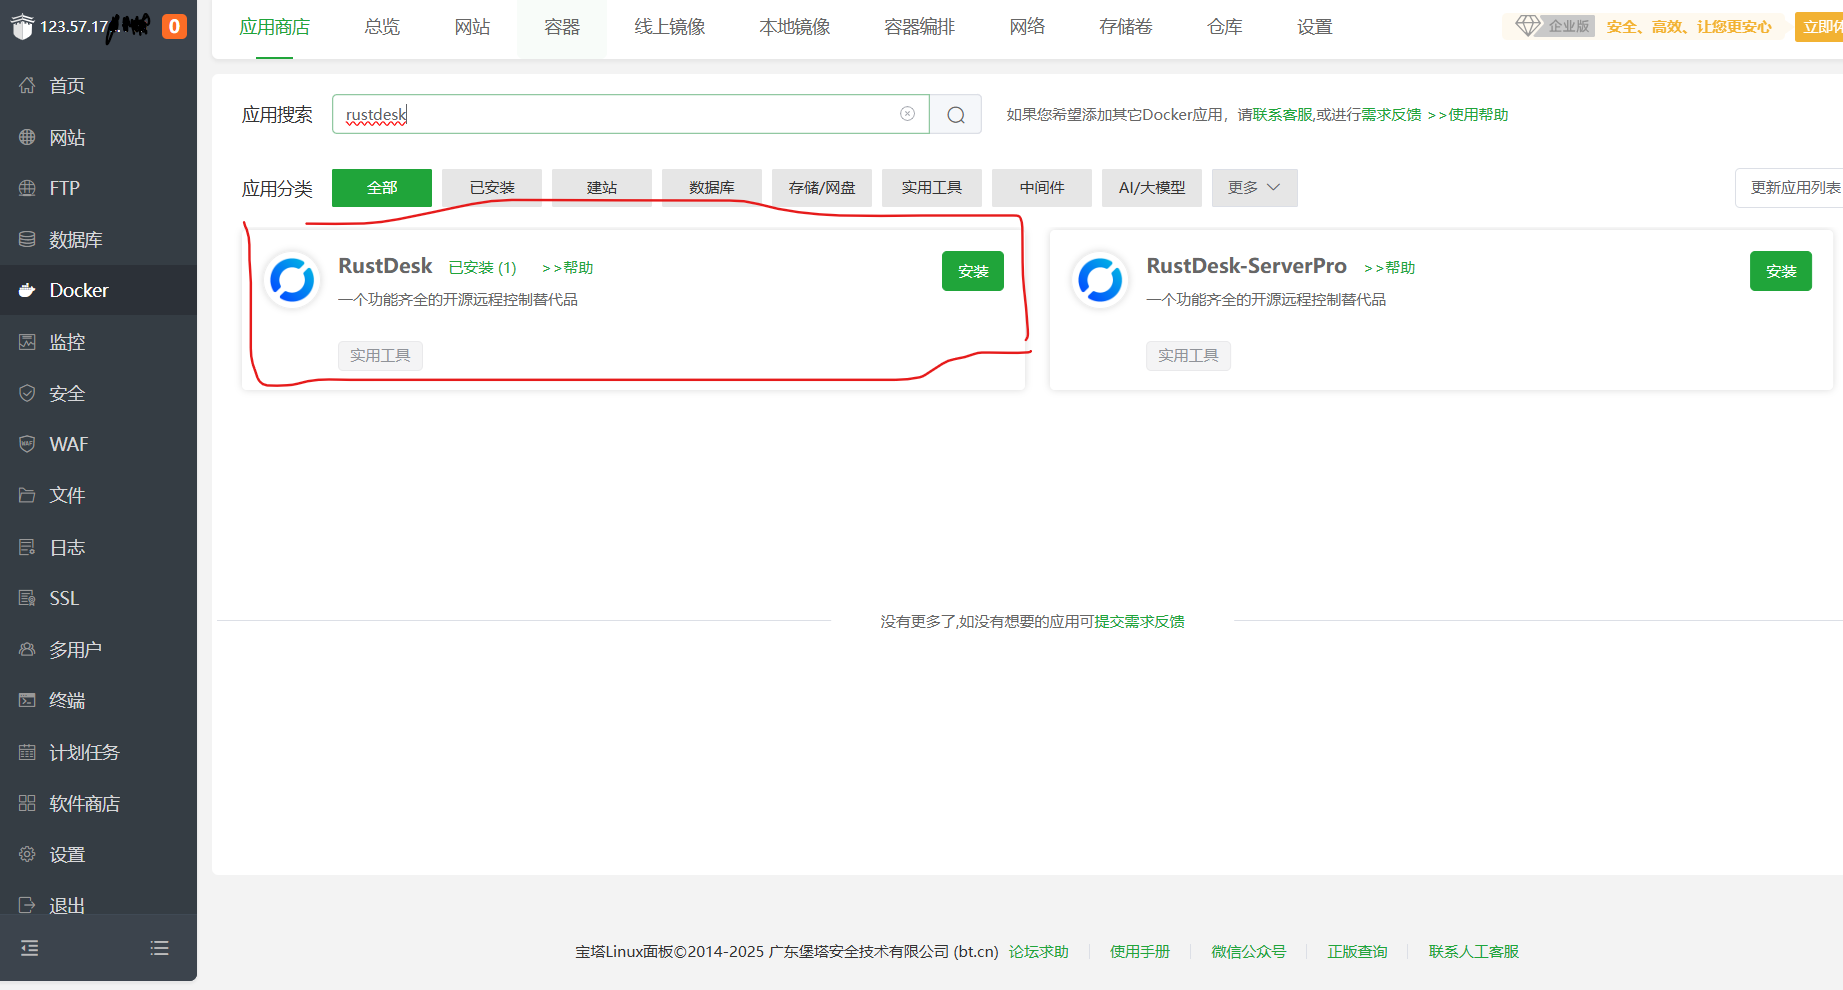Click the RustDesk-ServerPro app logo
Image resolution: width=1843 pixels, height=990 pixels.
click(x=1100, y=280)
